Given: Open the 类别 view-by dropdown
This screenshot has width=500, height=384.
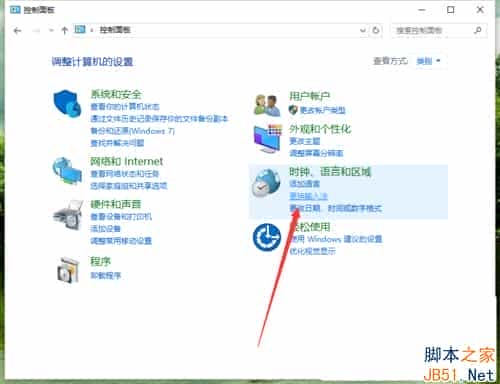Looking at the screenshot, I should (428, 61).
